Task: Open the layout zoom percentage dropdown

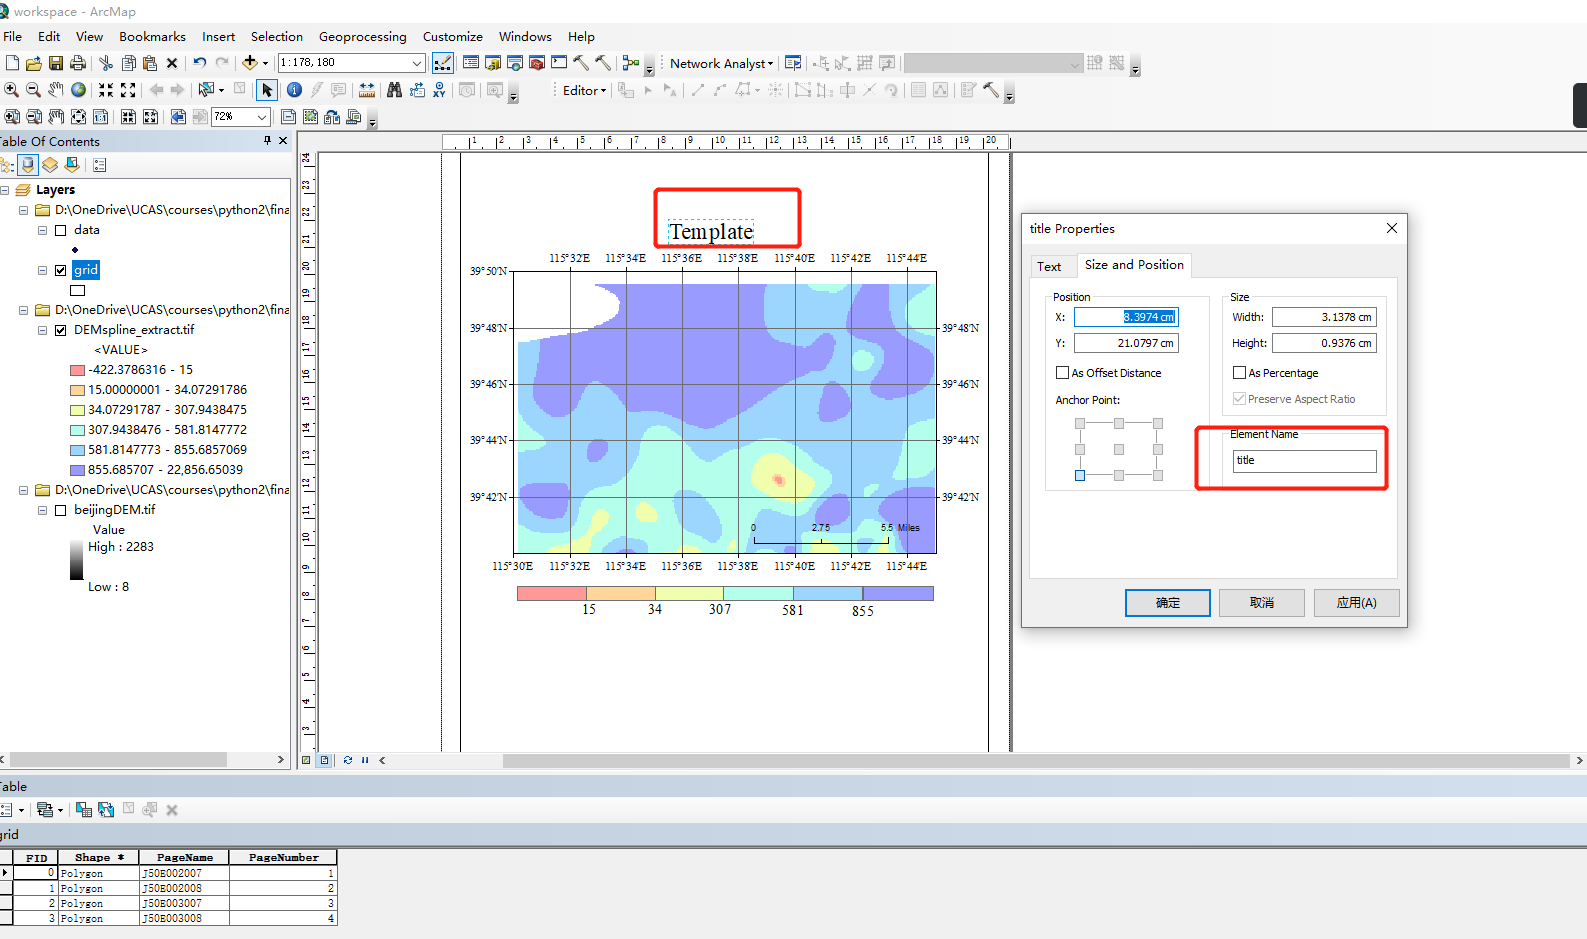Action: (x=262, y=117)
